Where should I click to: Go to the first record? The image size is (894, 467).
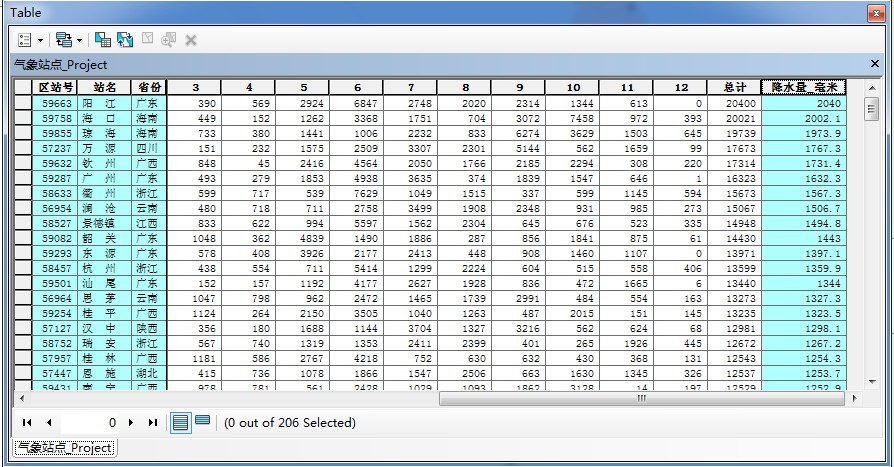(26, 423)
